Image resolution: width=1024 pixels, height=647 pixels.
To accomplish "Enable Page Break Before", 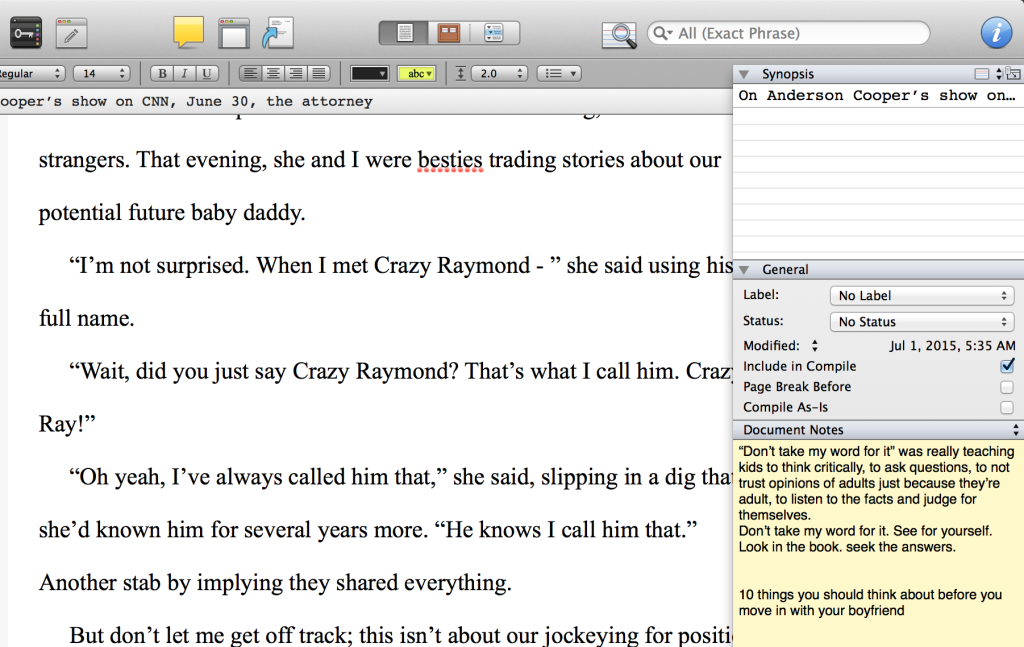I will point(1007,386).
